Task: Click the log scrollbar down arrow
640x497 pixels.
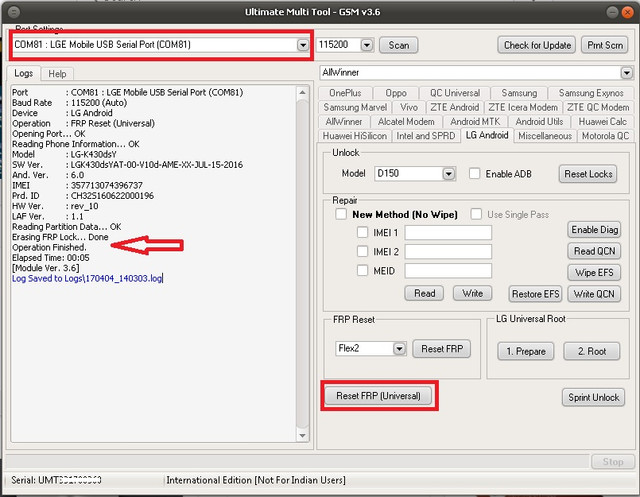Action: 302,435
